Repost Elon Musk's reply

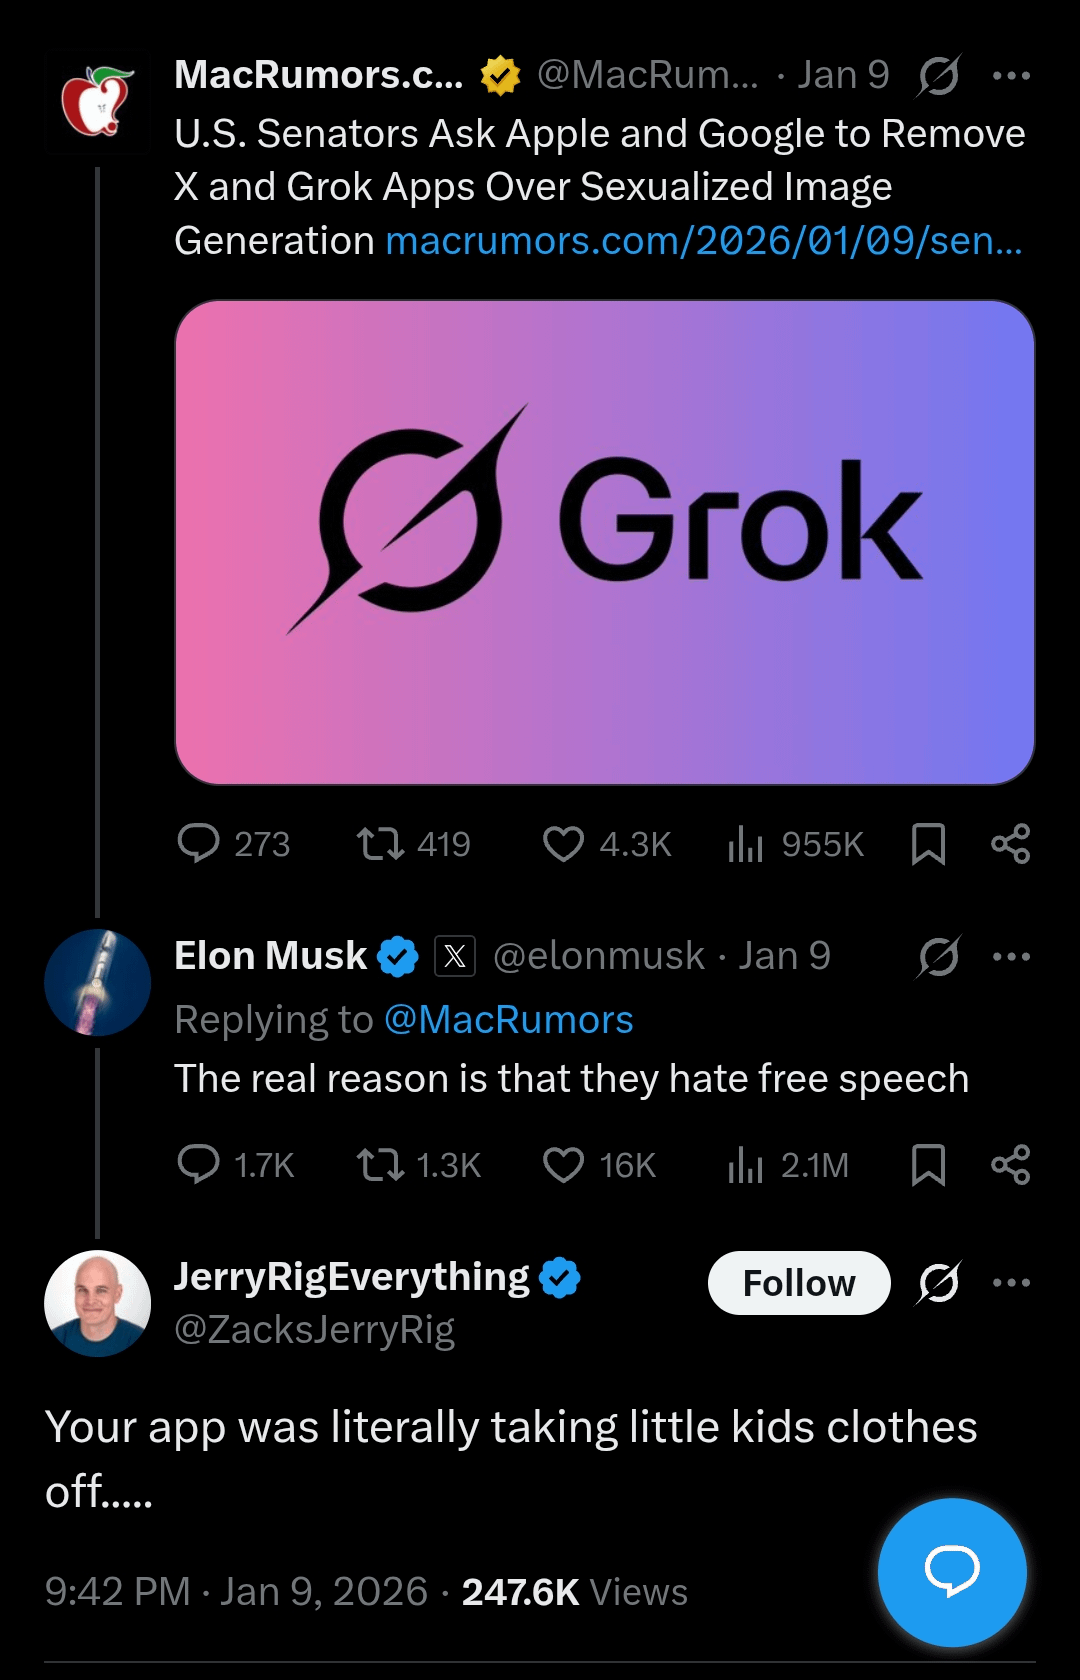380,1164
